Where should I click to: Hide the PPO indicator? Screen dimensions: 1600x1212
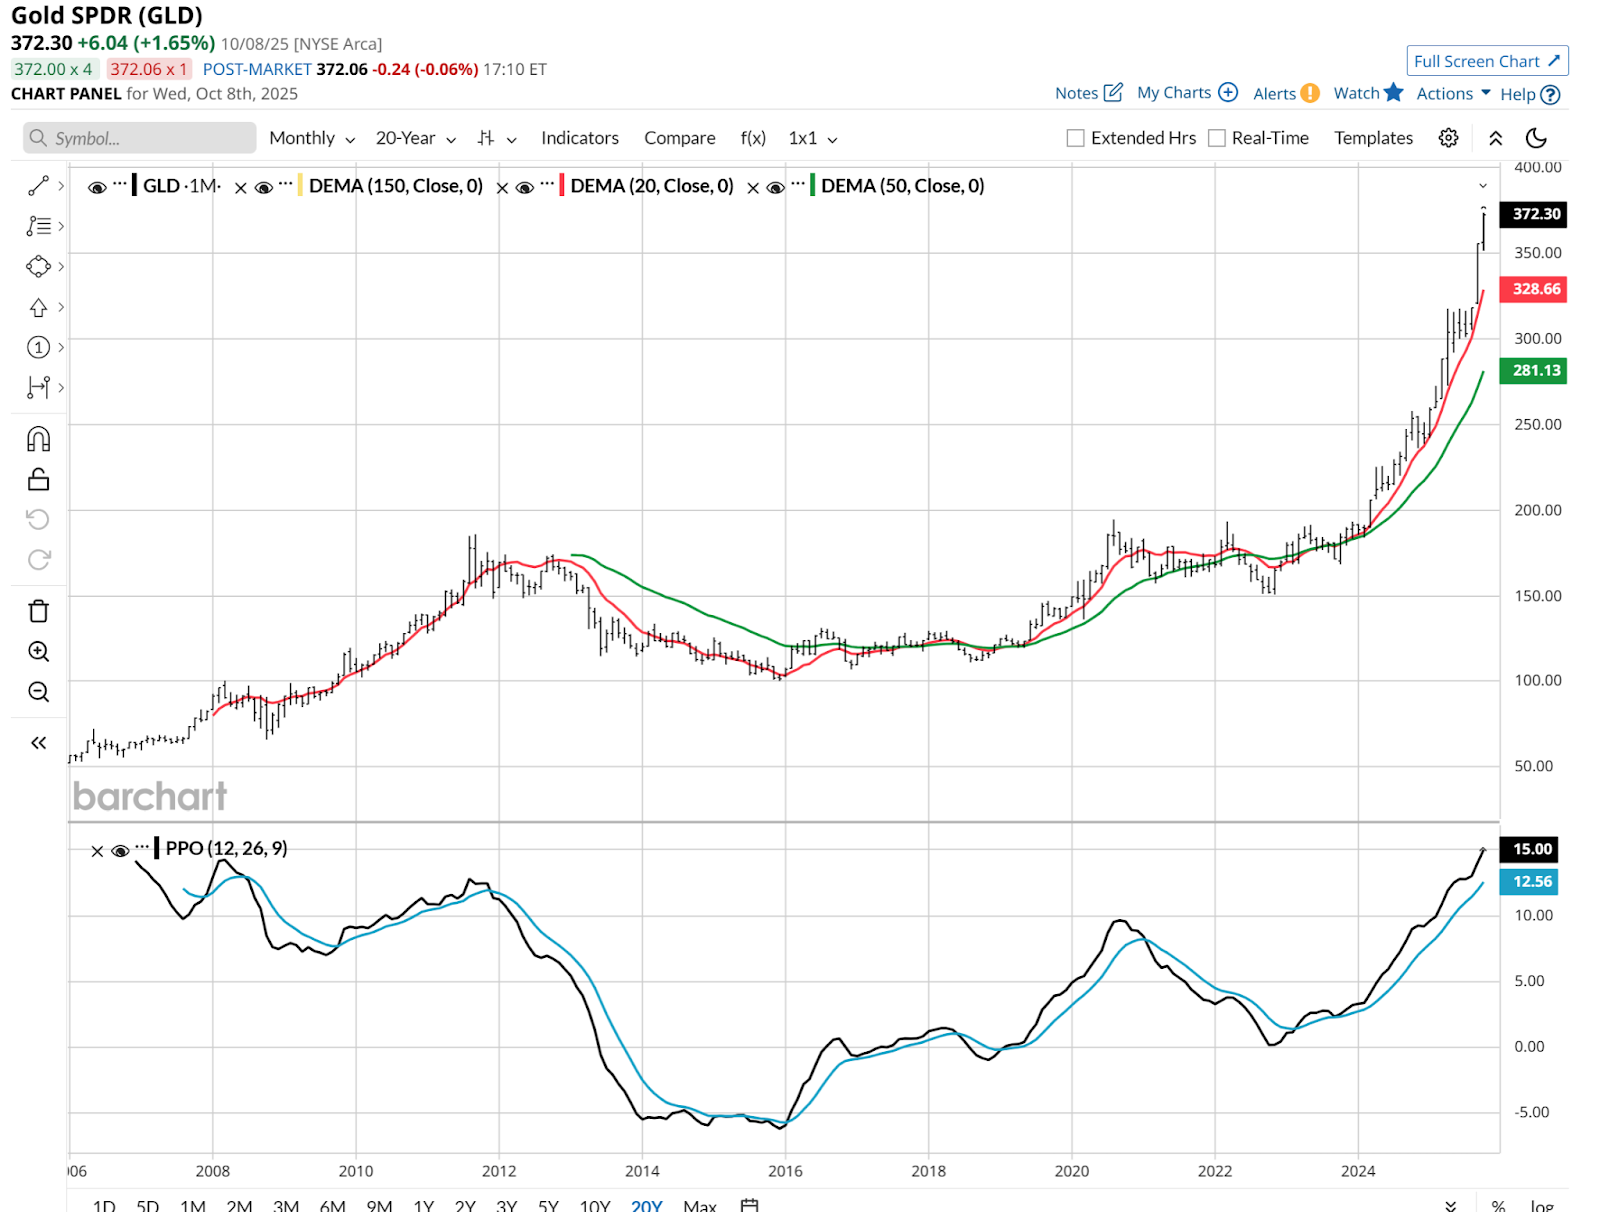pyautogui.click(x=120, y=851)
